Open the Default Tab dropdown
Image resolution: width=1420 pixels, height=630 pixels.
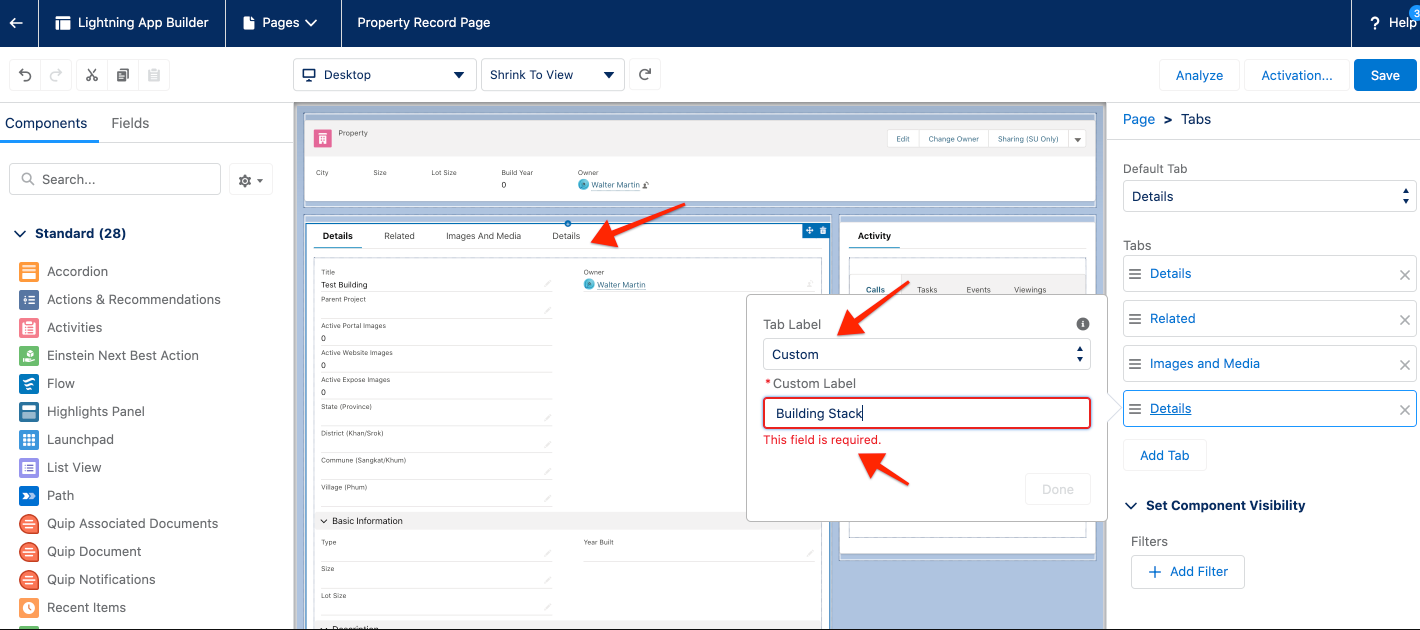click(x=1269, y=196)
